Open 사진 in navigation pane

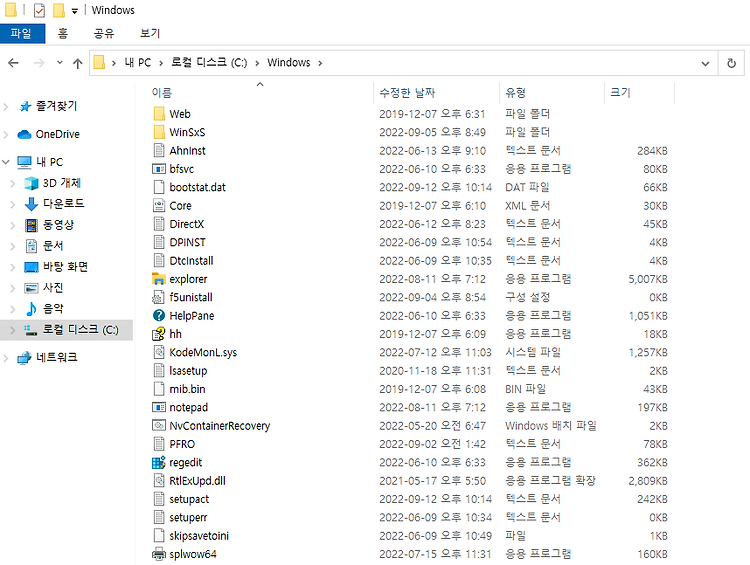pyautogui.click(x=53, y=288)
